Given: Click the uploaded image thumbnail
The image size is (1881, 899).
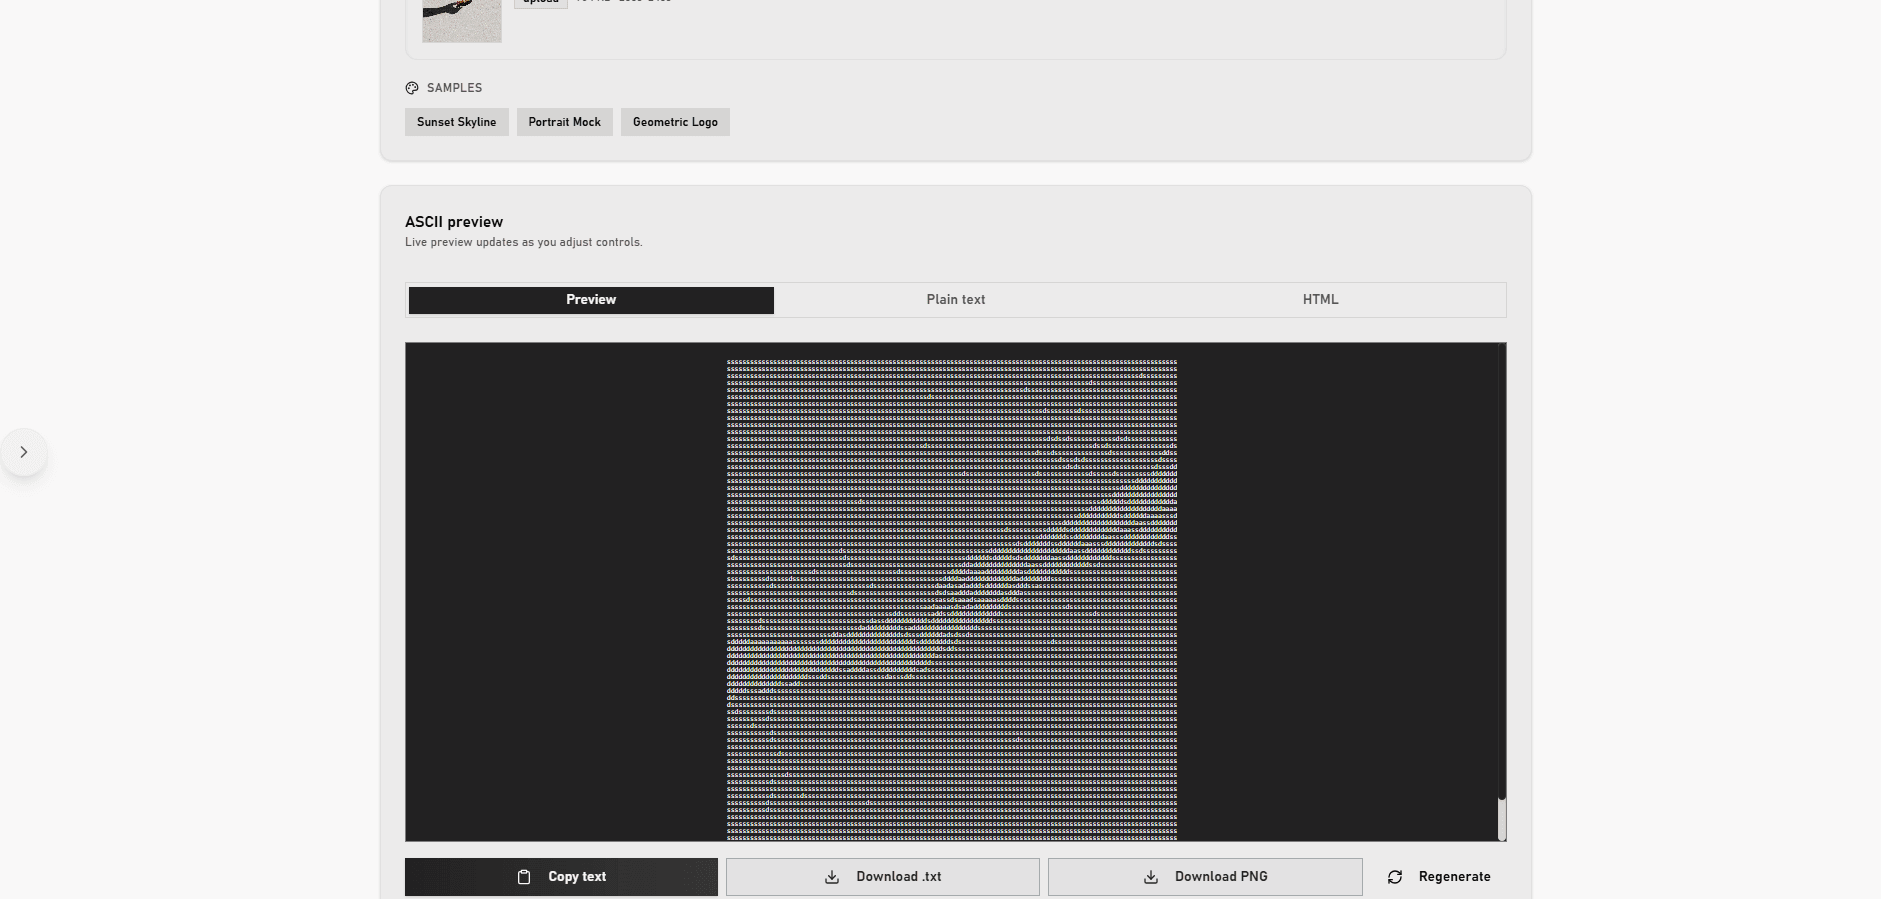Looking at the screenshot, I should 462,20.
